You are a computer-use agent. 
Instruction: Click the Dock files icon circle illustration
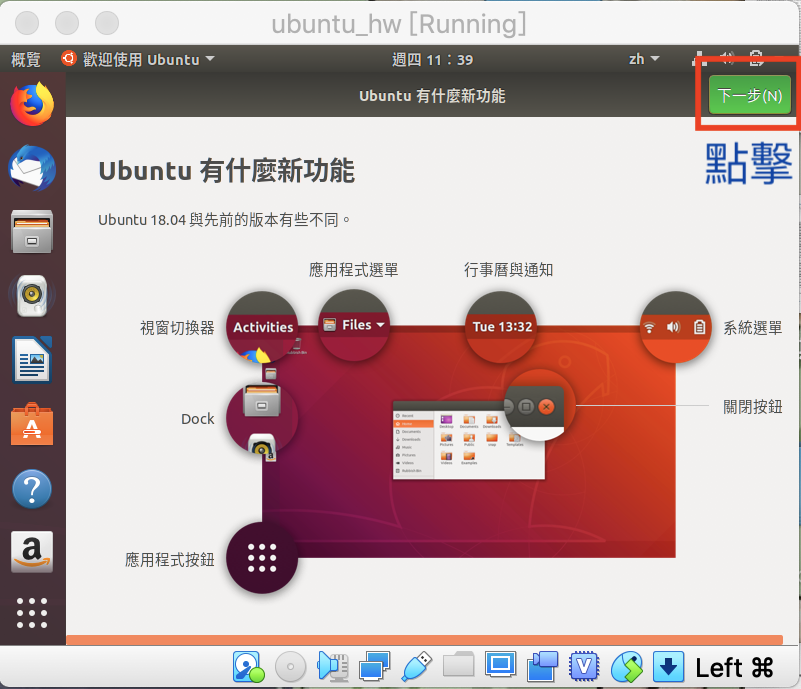click(262, 419)
